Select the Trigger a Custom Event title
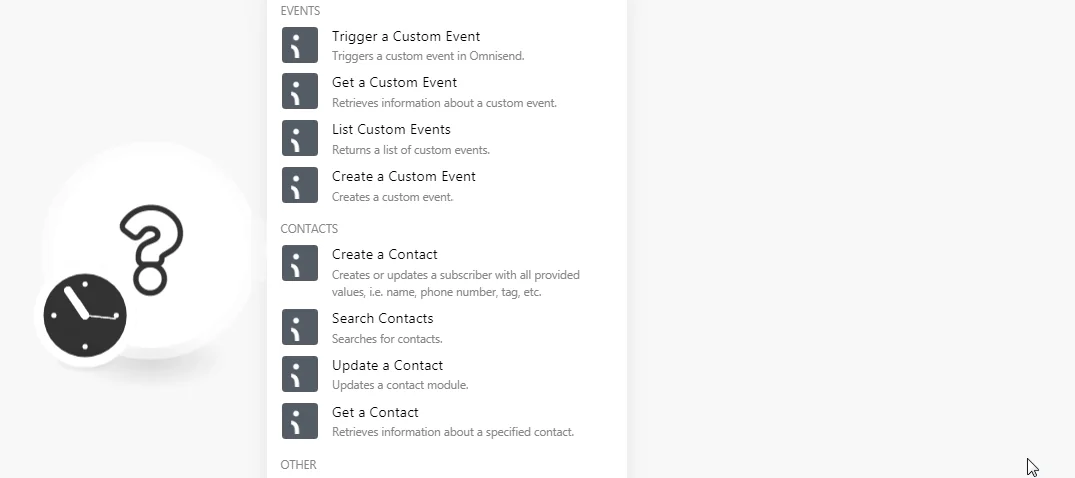Viewport: 1075px width, 478px height. point(406,36)
